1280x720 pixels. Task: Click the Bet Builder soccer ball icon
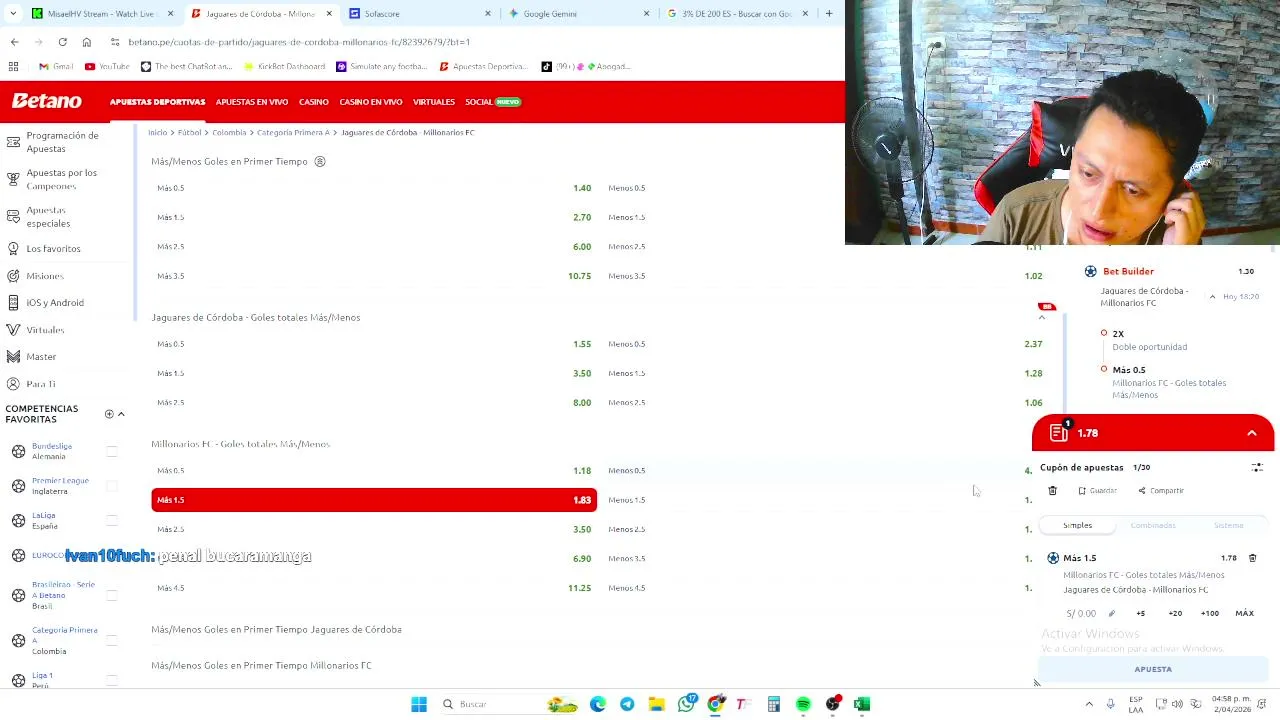tap(1090, 271)
